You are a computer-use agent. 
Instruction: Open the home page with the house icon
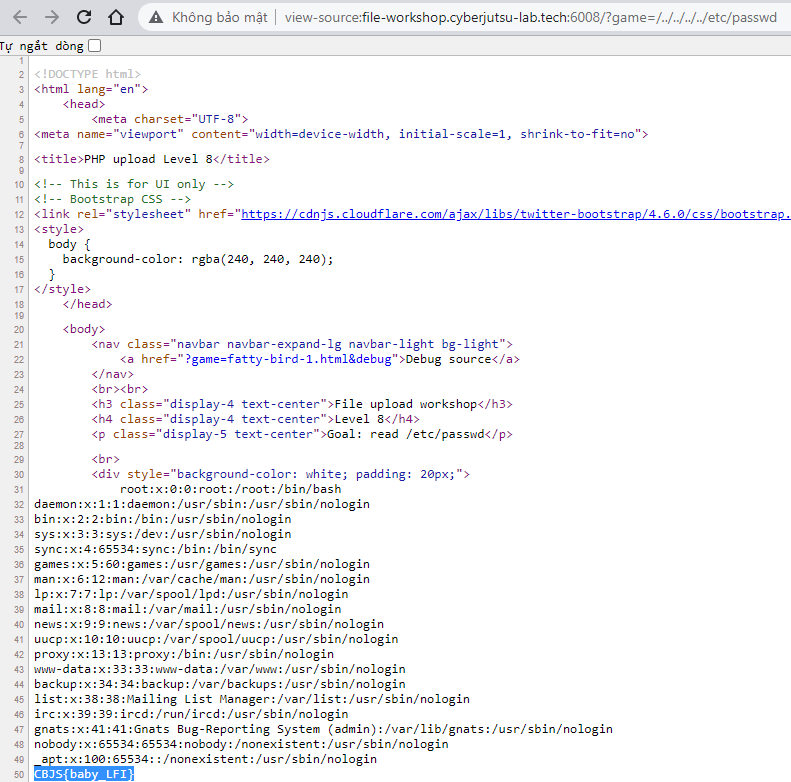click(x=116, y=17)
